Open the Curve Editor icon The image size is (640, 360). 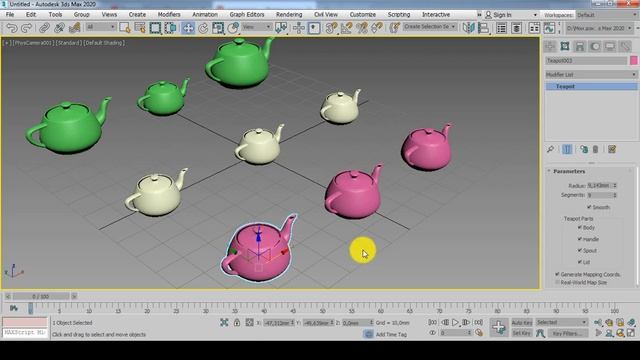point(549,28)
